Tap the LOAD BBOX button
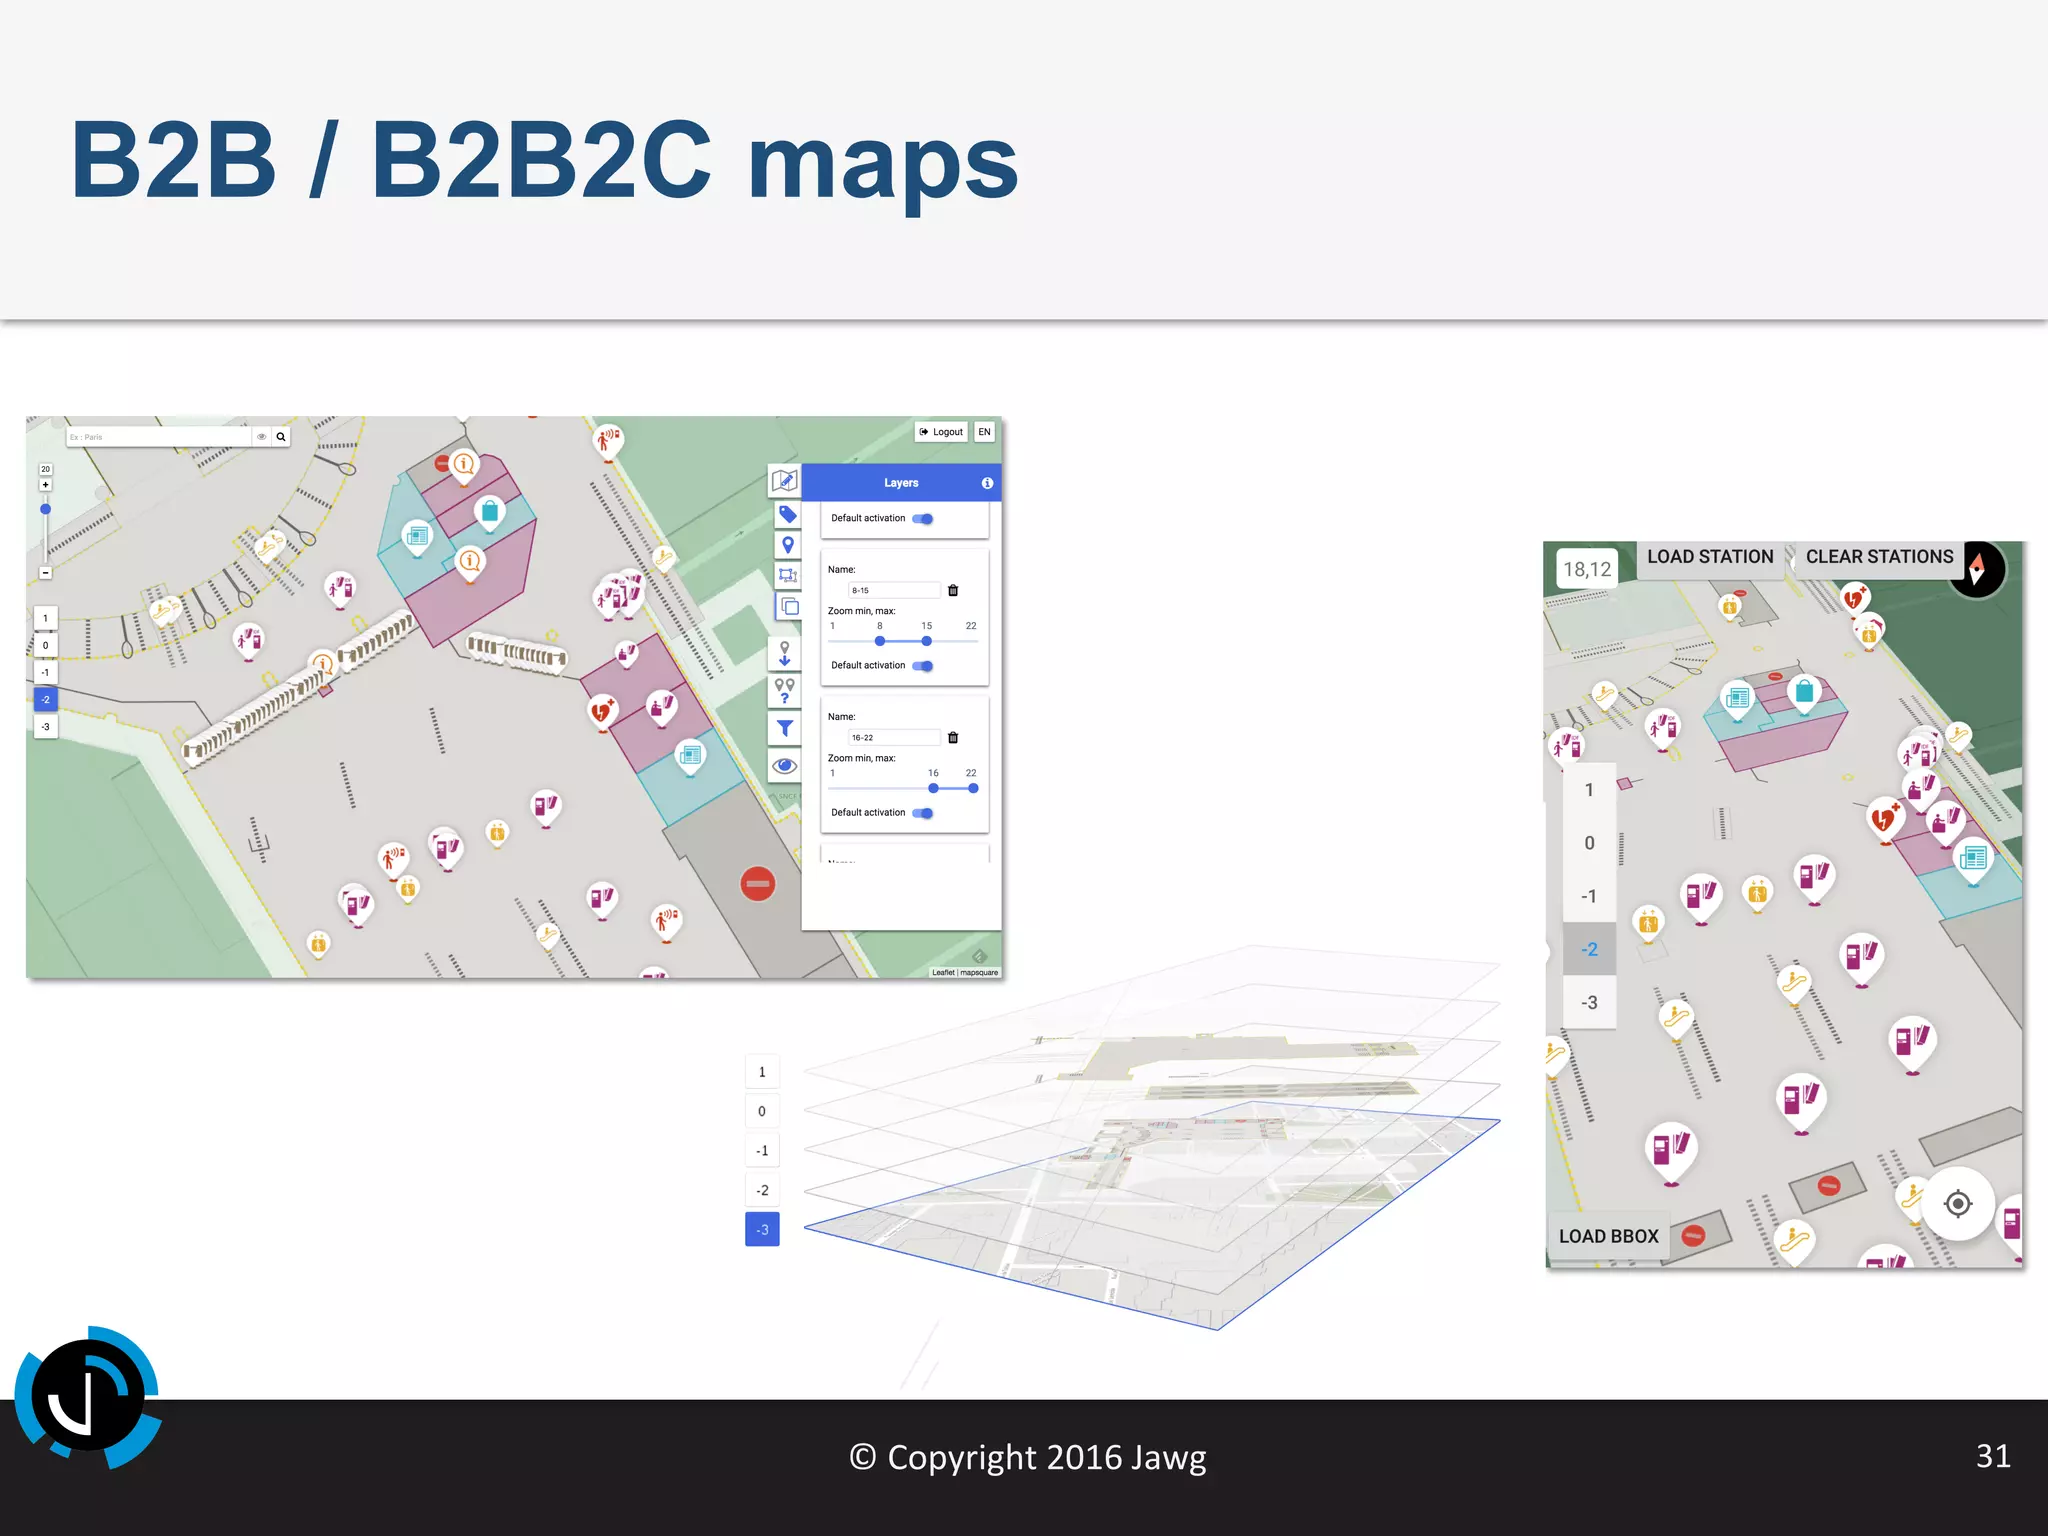This screenshot has height=1536, width=2048. click(1608, 1236)
